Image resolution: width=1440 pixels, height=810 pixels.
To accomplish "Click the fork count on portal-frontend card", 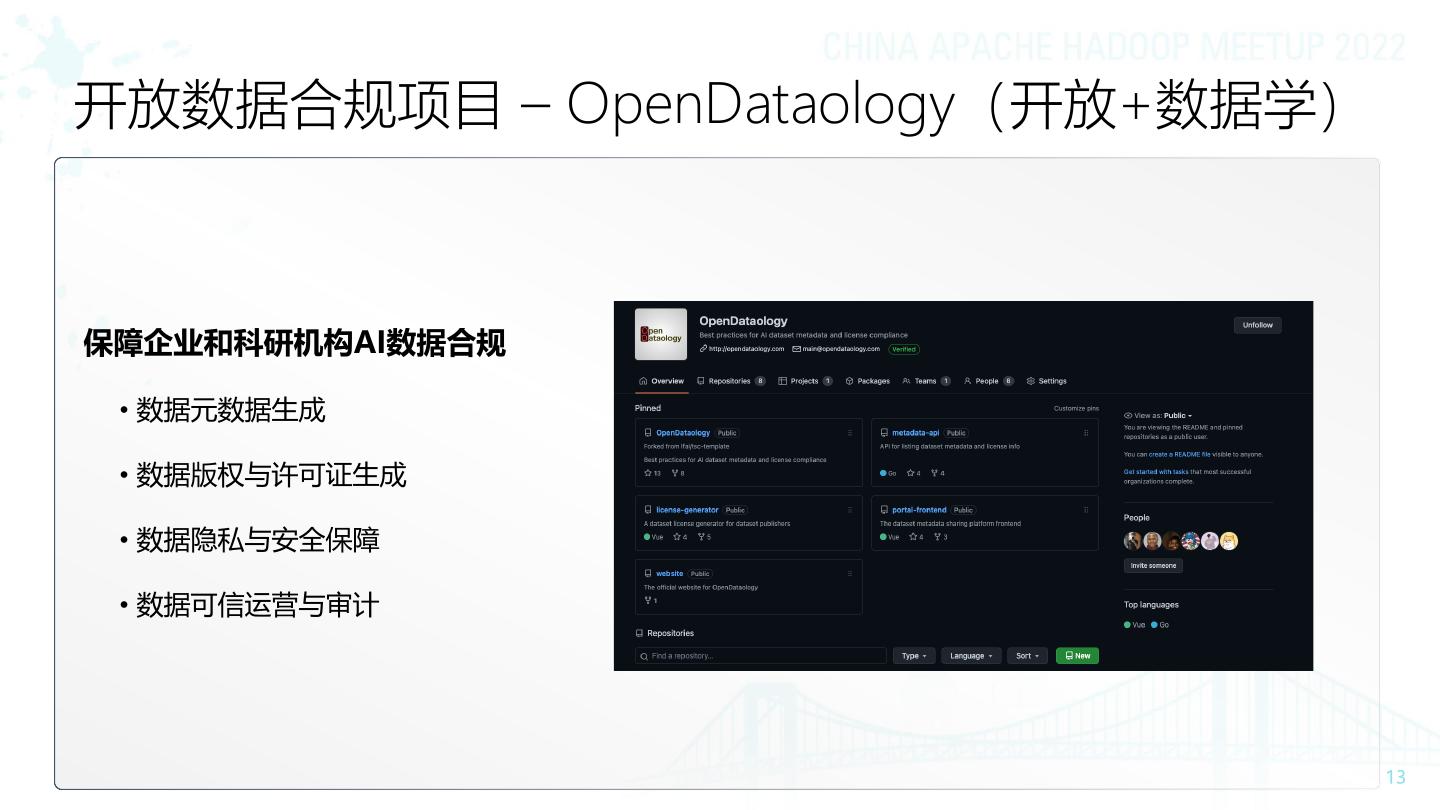I will [940, 537].
